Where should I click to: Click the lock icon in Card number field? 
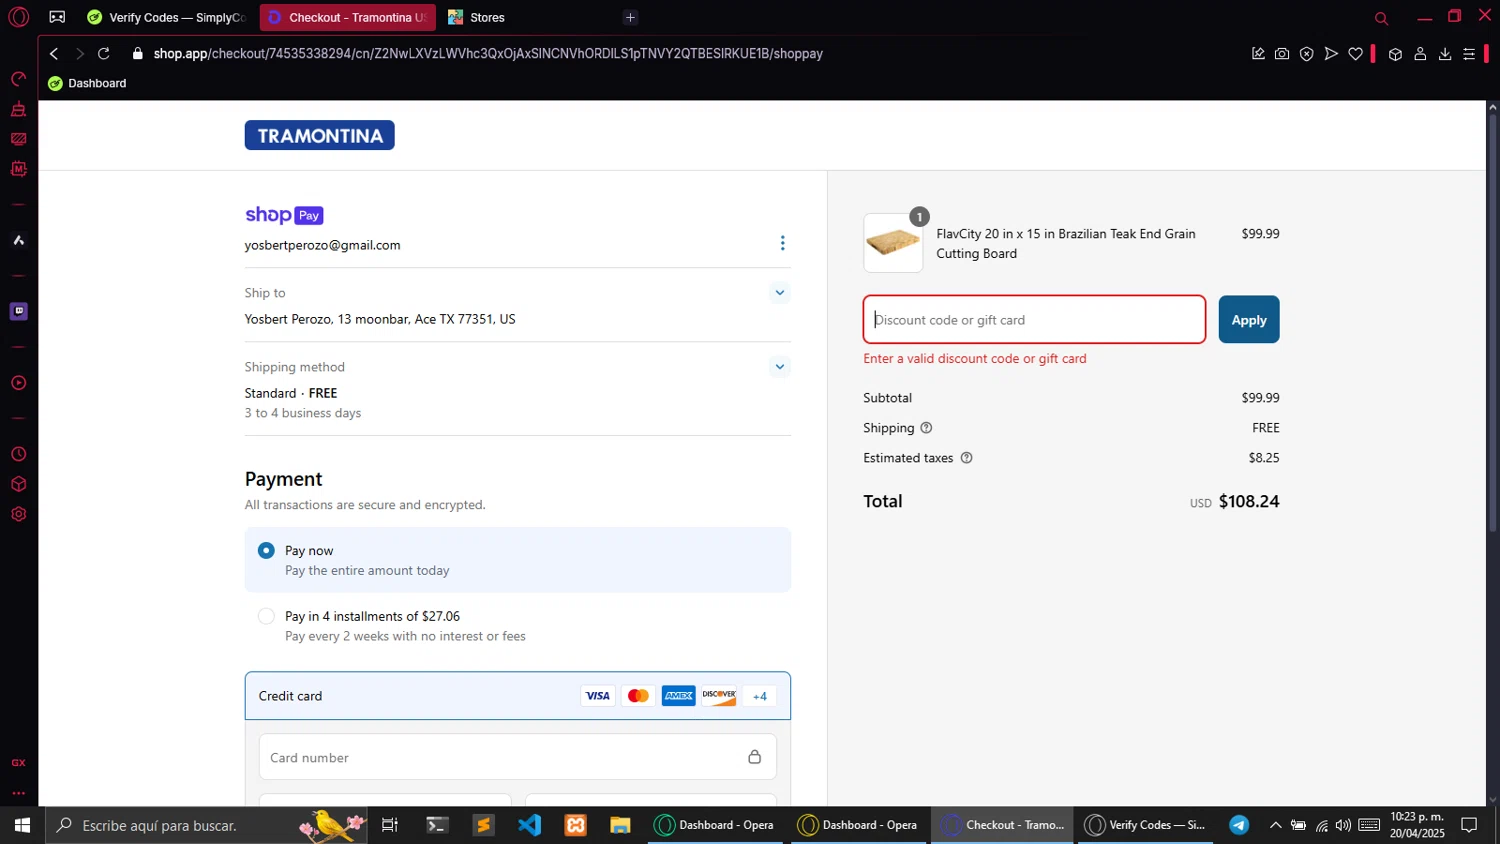click(x=755, y=757)
